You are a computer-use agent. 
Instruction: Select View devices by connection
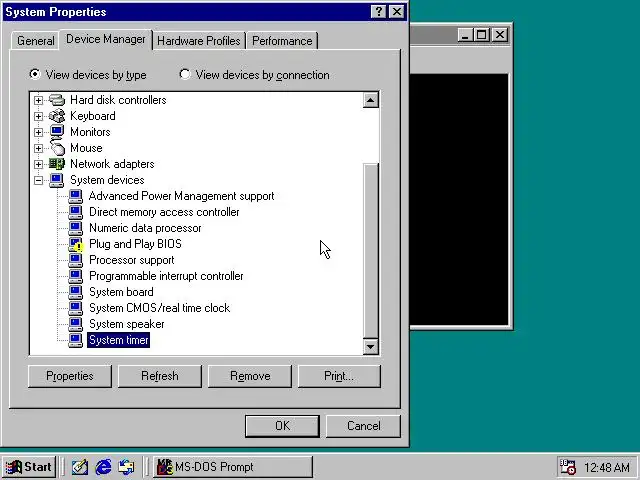[x=254, y=75]
